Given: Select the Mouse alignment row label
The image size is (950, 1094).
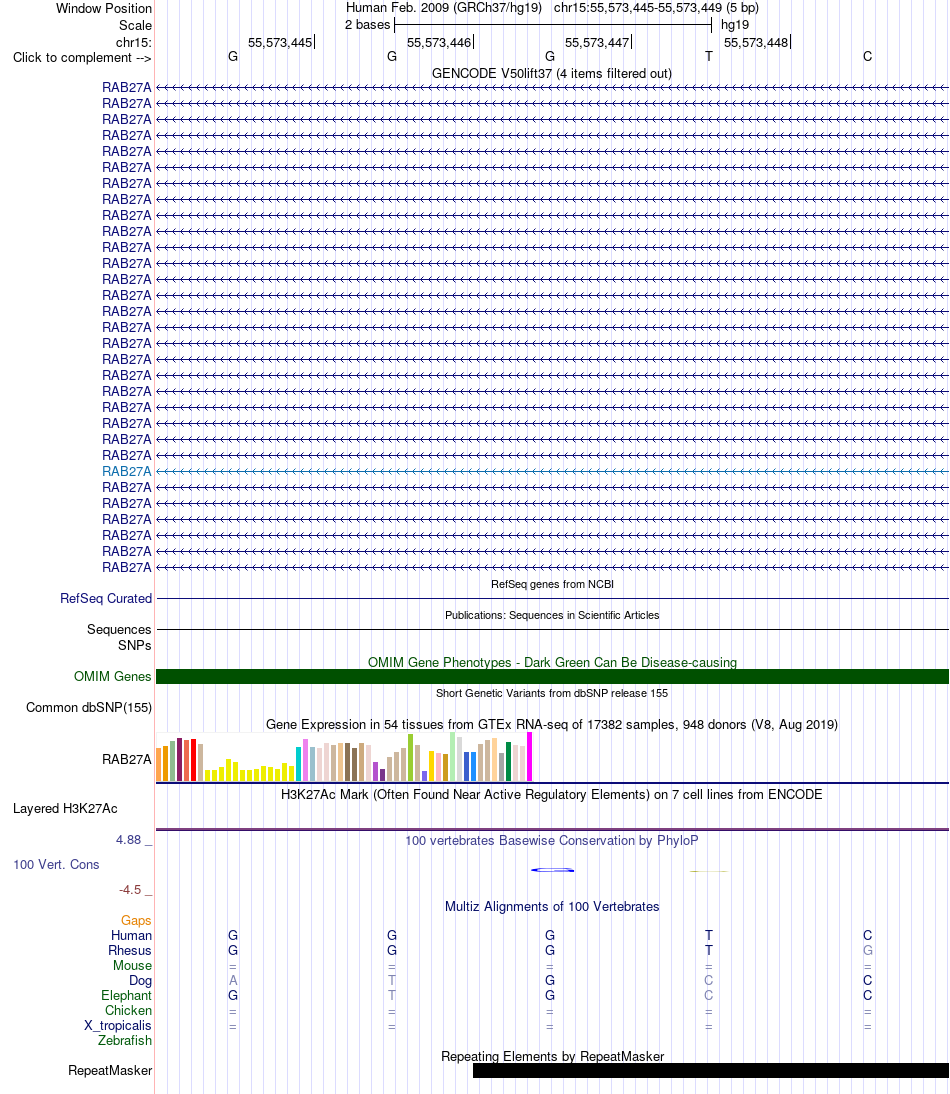Looking at the screenshot, I should click(x=132, y=966).
